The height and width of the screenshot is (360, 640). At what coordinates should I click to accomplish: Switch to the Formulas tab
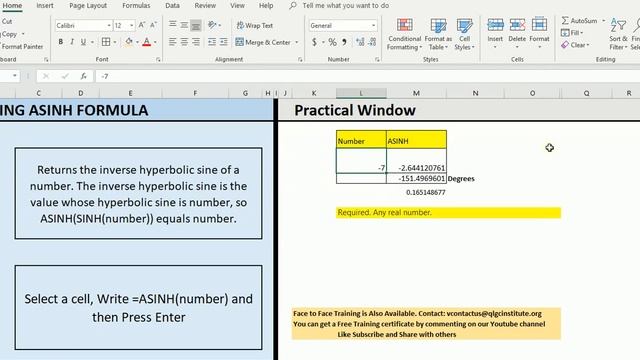136,6
